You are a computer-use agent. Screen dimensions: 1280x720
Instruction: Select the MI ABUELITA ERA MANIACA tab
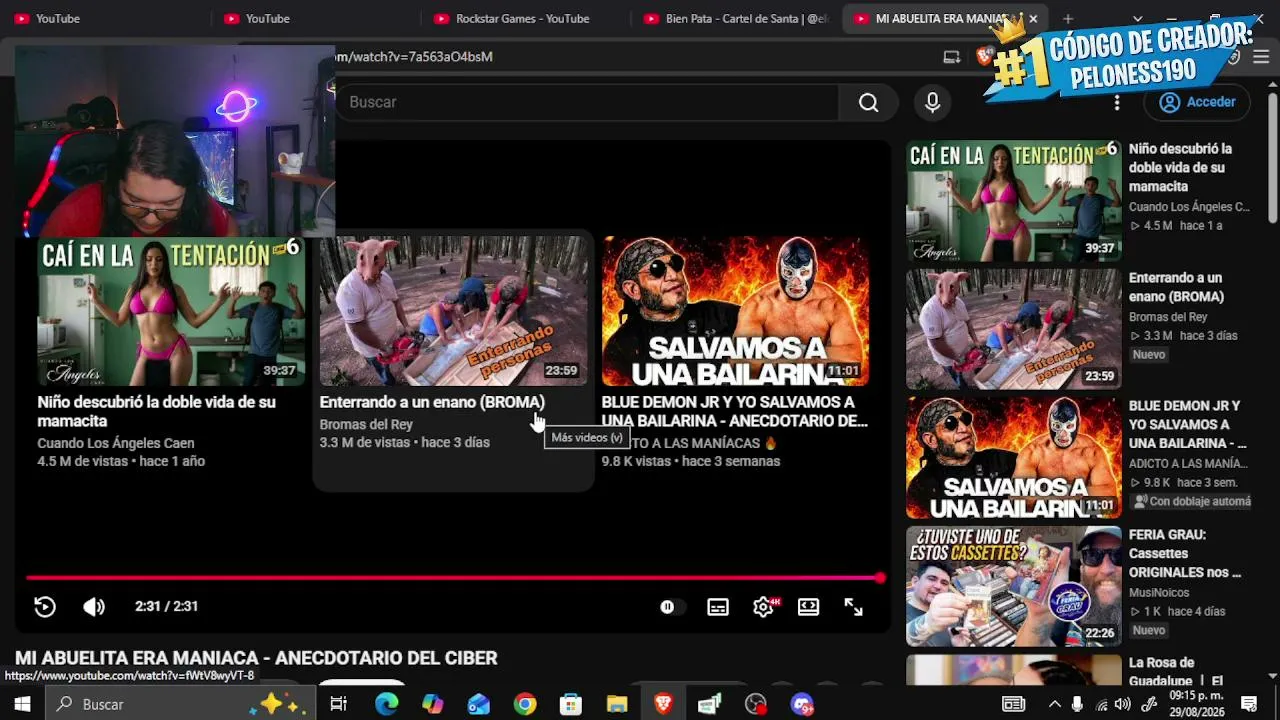[x=935, y=18]
